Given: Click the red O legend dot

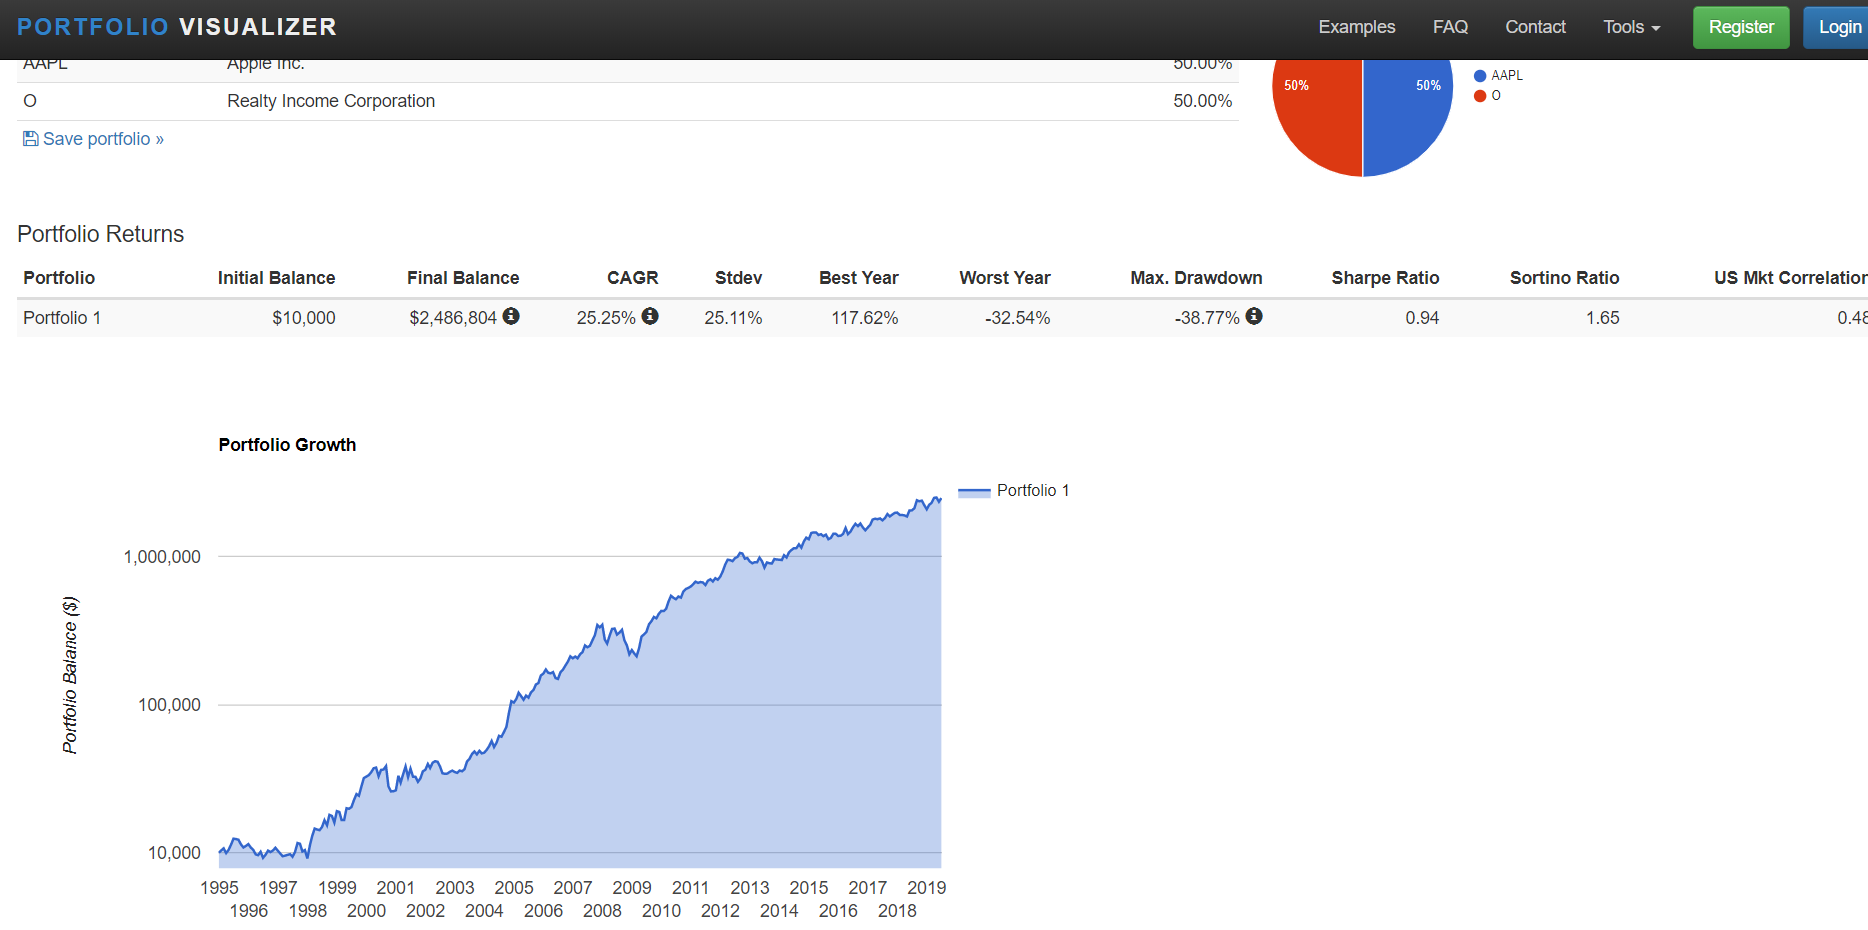Looking at the screenshot, I should [1480, 96].
